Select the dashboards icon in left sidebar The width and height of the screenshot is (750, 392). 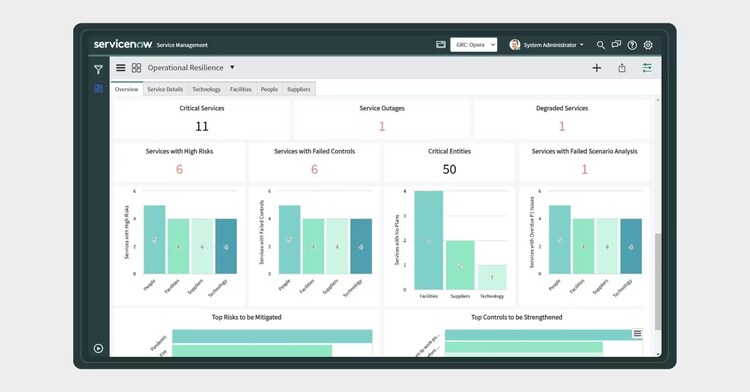pyautogui.click(x=98, y=88)
